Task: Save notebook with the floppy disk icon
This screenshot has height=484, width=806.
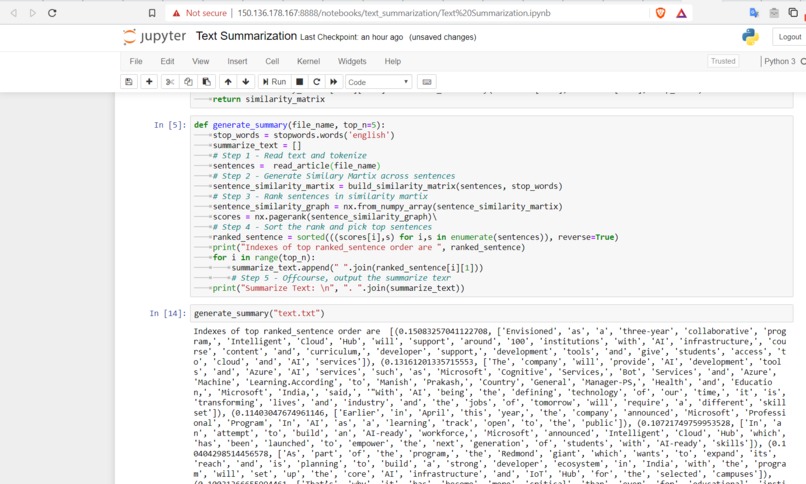Action: point(129,82)
